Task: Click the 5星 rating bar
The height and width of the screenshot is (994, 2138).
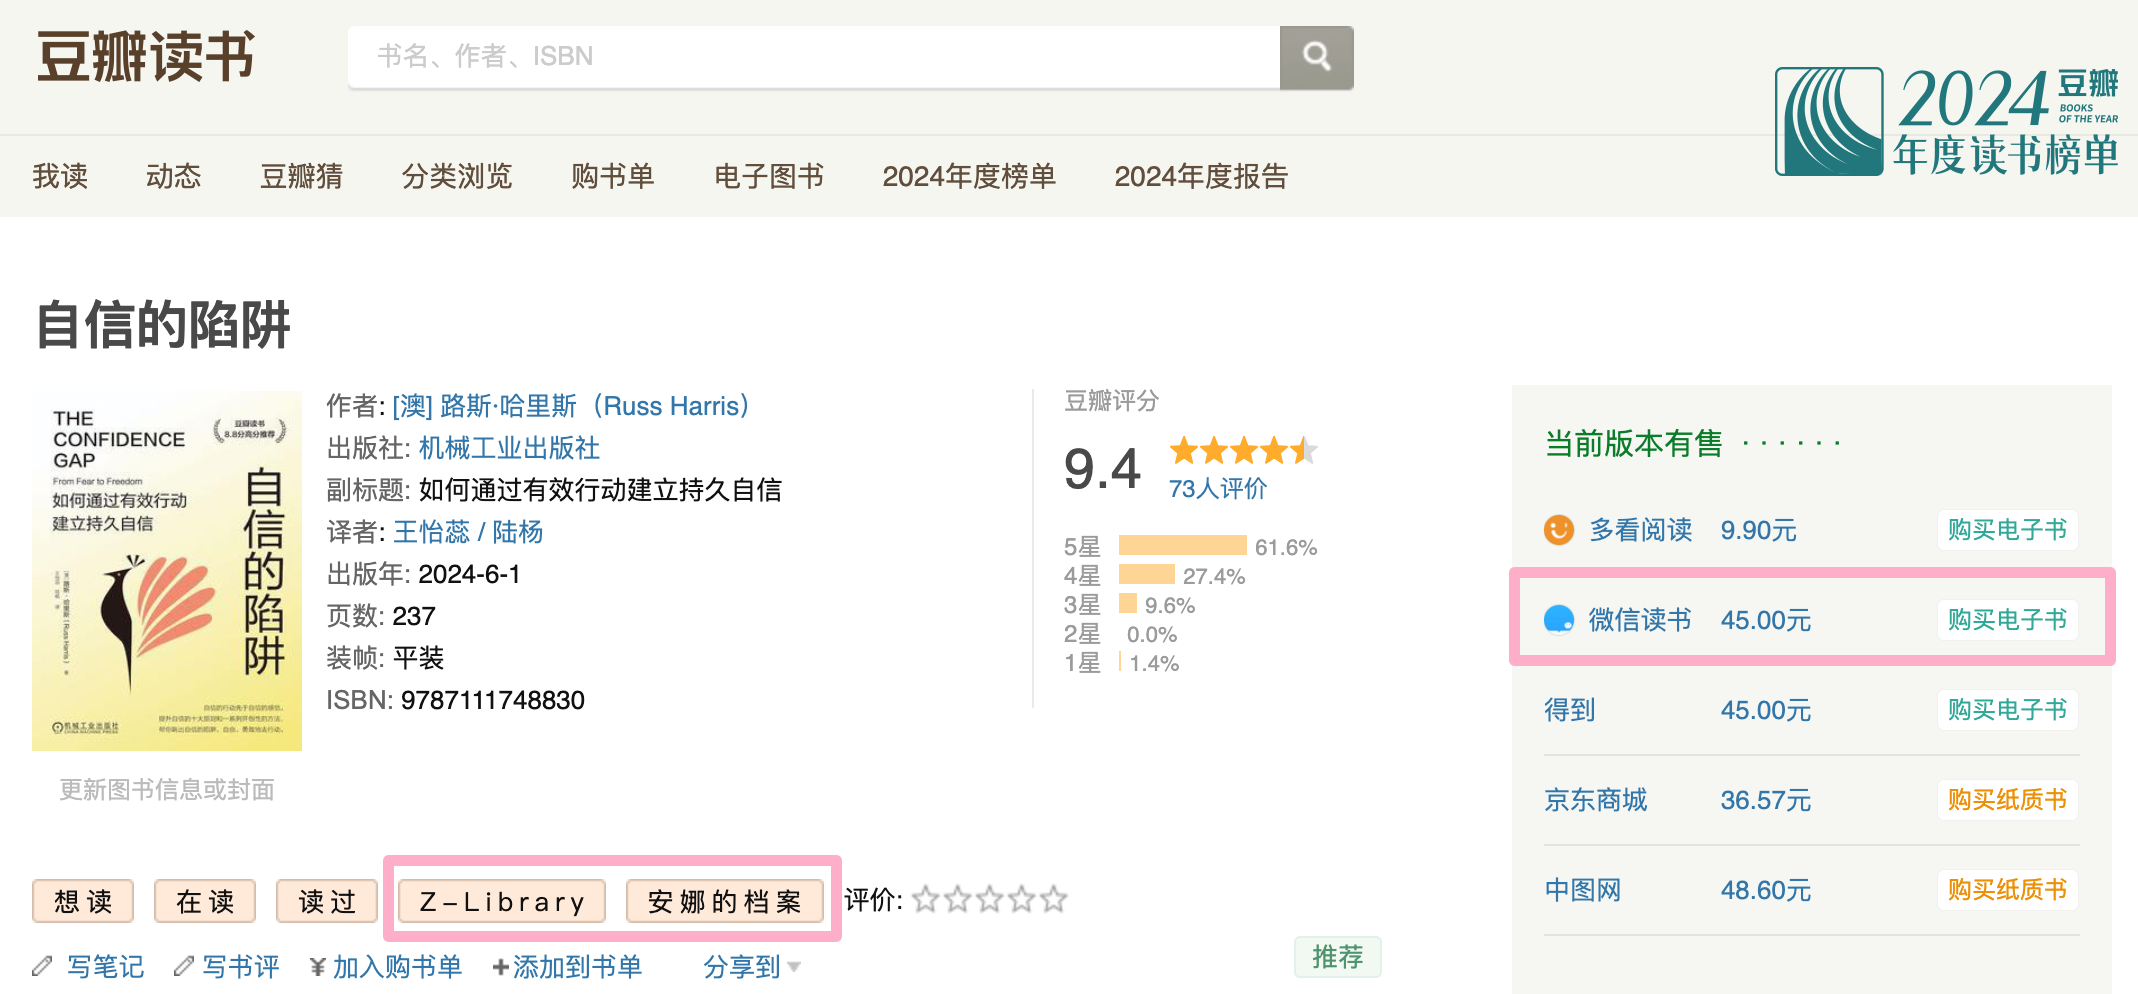Action: click(x=1183, y=546)
